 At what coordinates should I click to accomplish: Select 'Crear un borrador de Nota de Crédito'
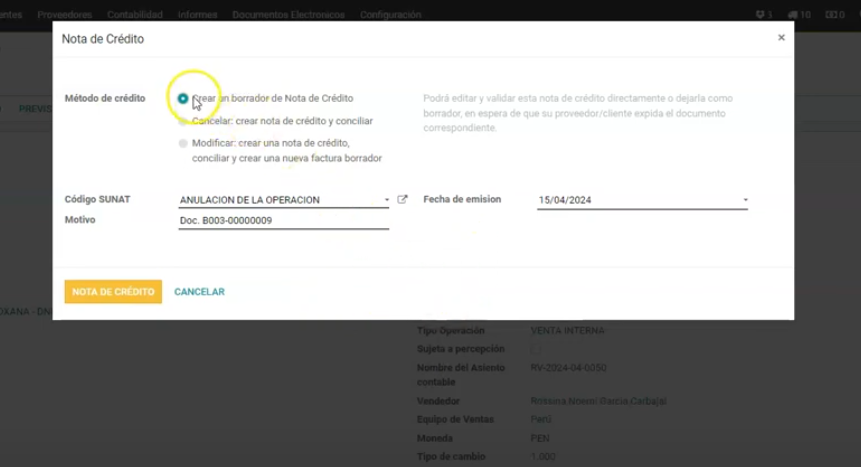point(183,98)
